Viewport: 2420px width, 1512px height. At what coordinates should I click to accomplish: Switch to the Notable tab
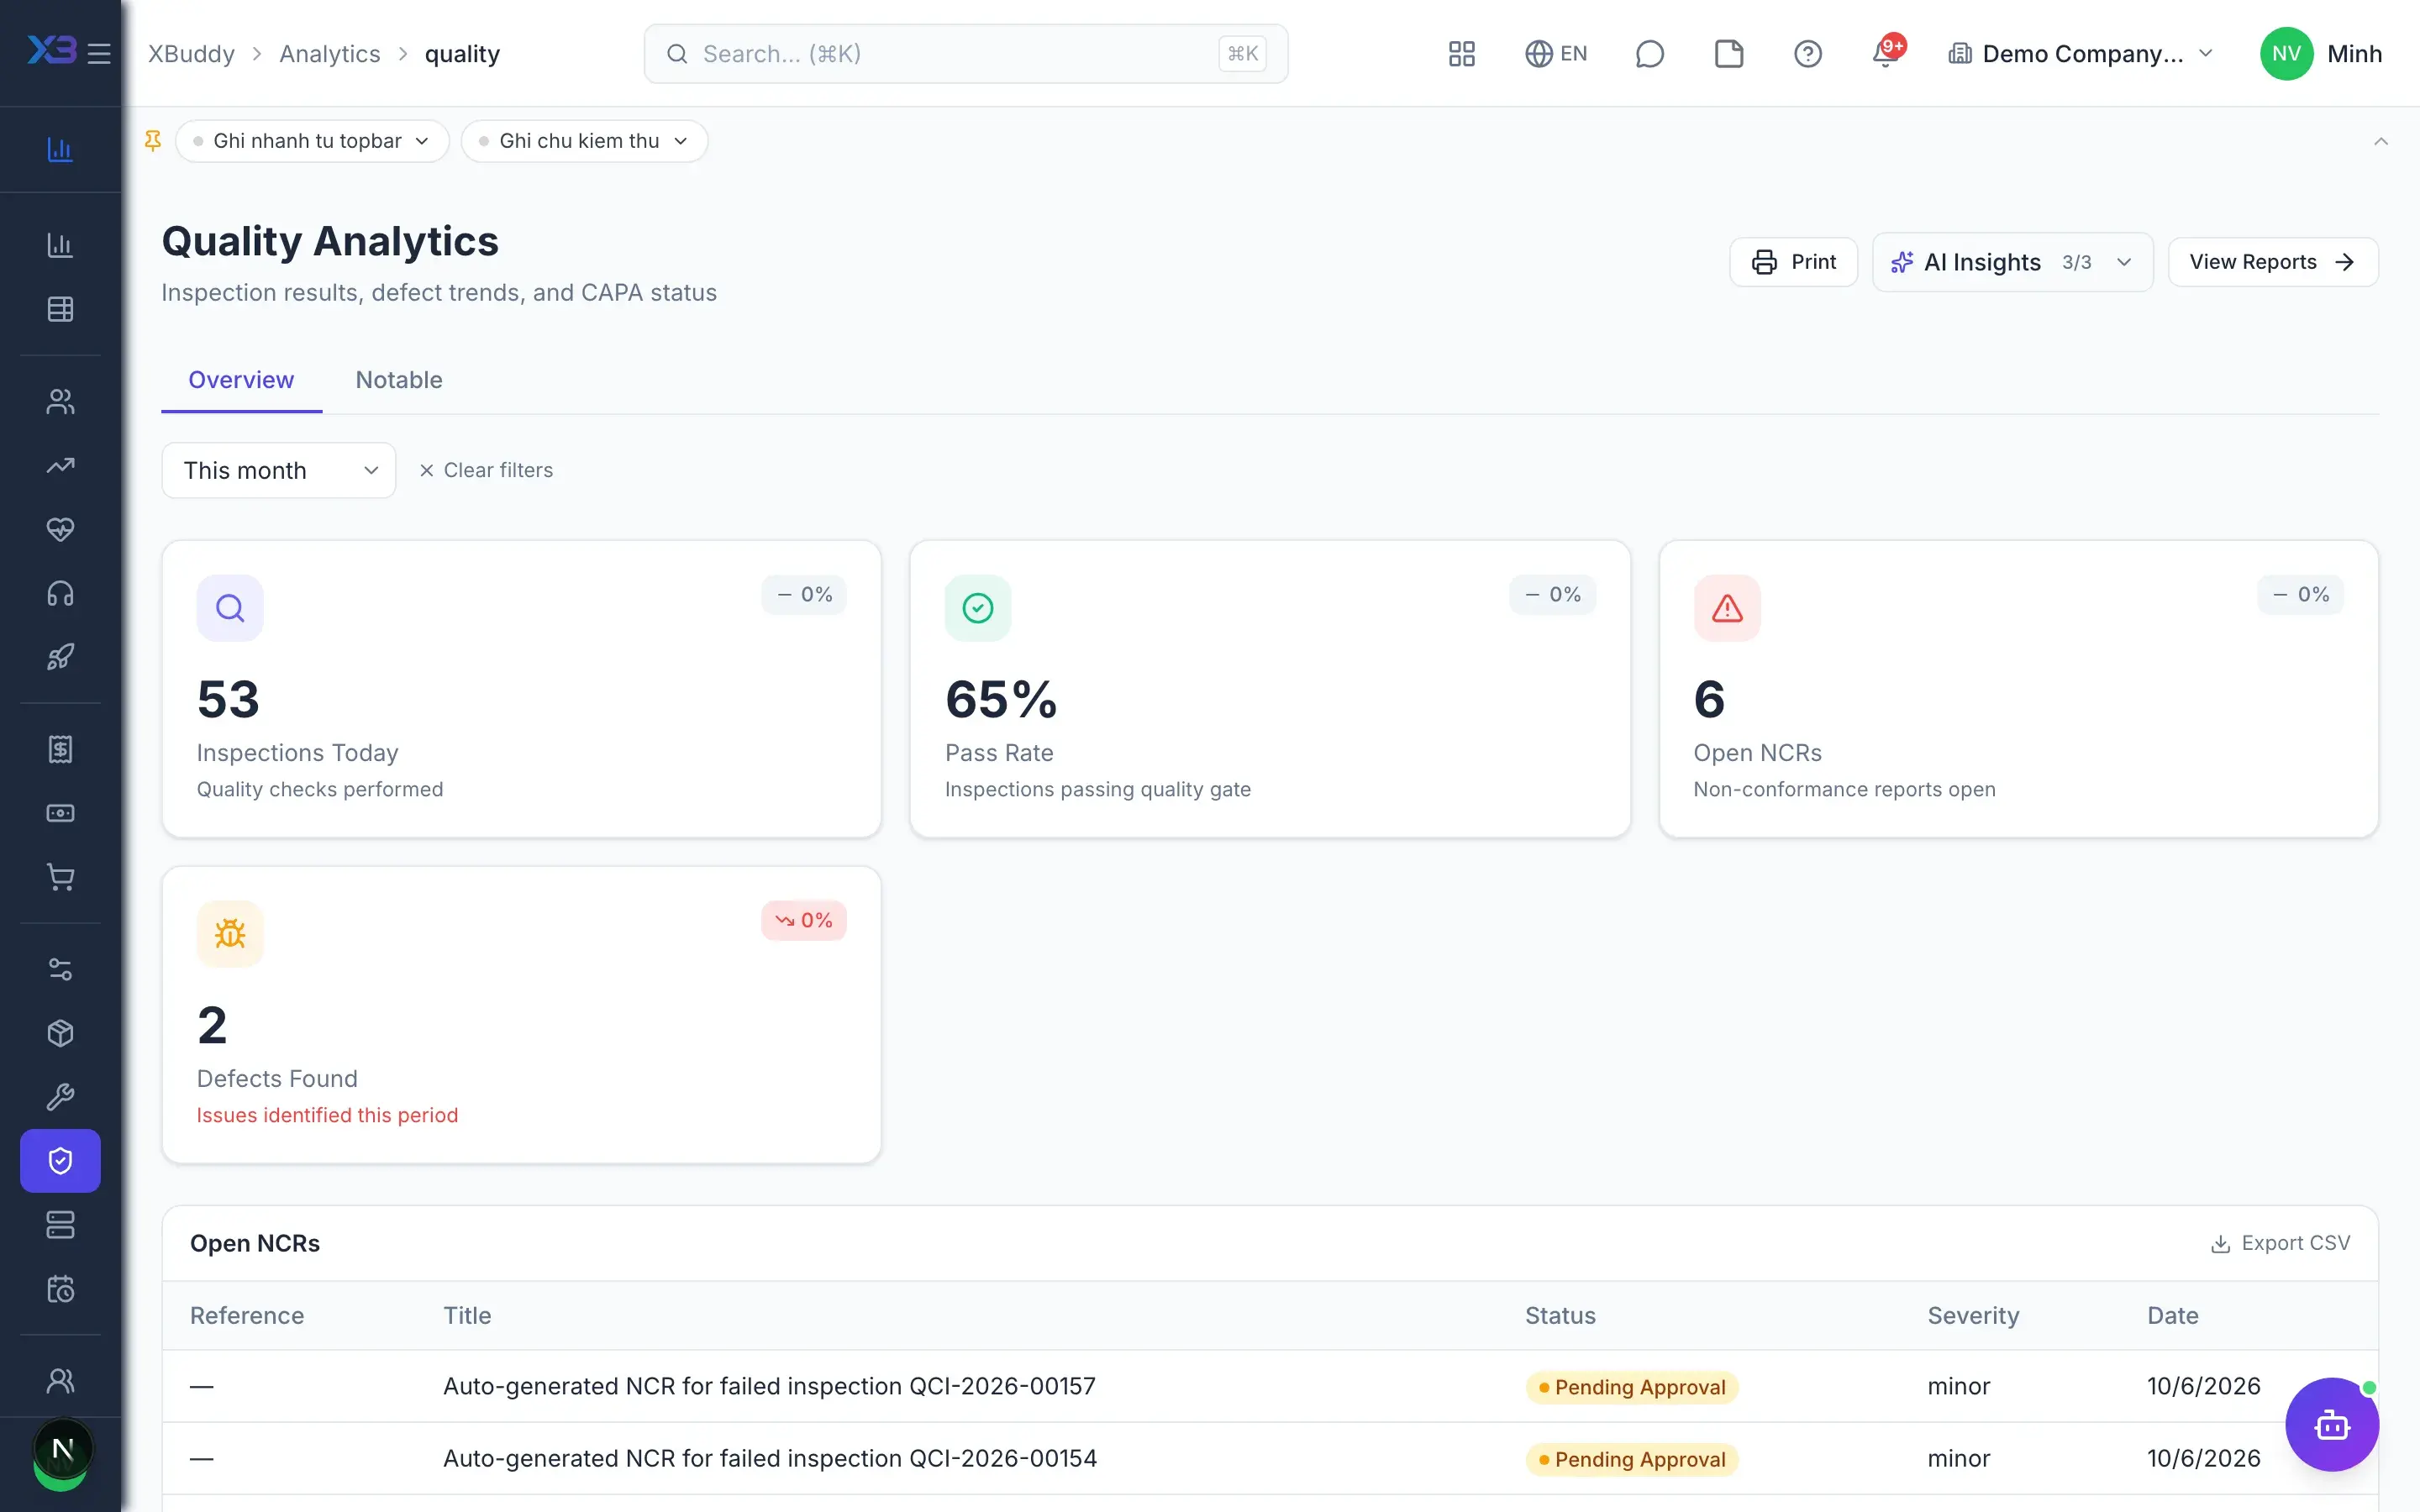click(x=399, y=380)
